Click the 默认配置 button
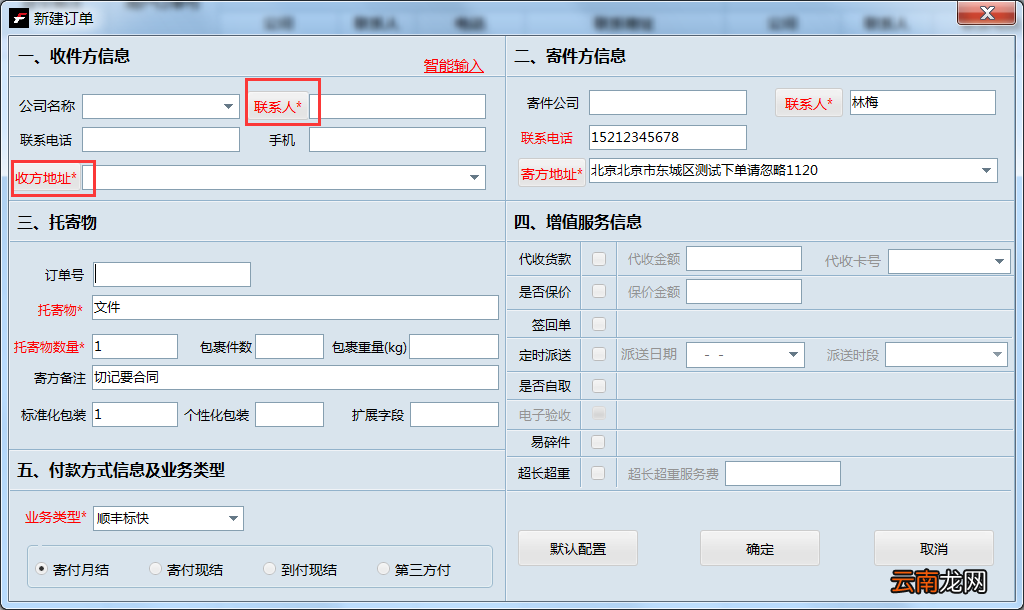This screenshot has width=1024, height=610. point(578,549)
